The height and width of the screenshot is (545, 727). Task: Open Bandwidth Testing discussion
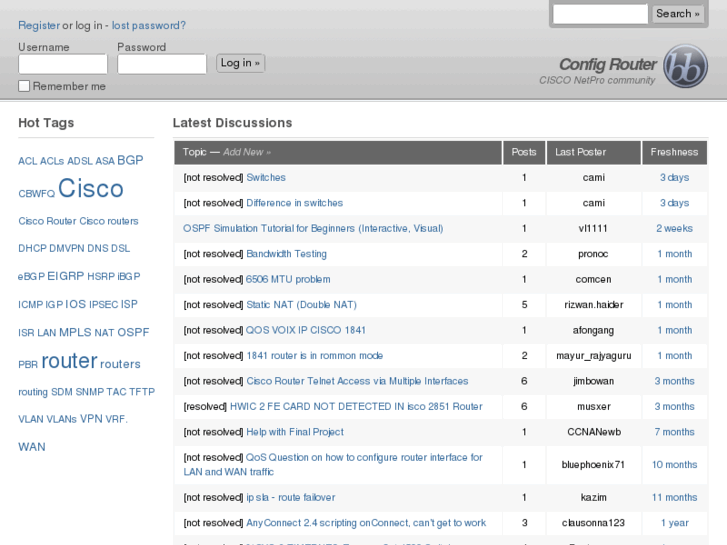[x=286, y=254]
